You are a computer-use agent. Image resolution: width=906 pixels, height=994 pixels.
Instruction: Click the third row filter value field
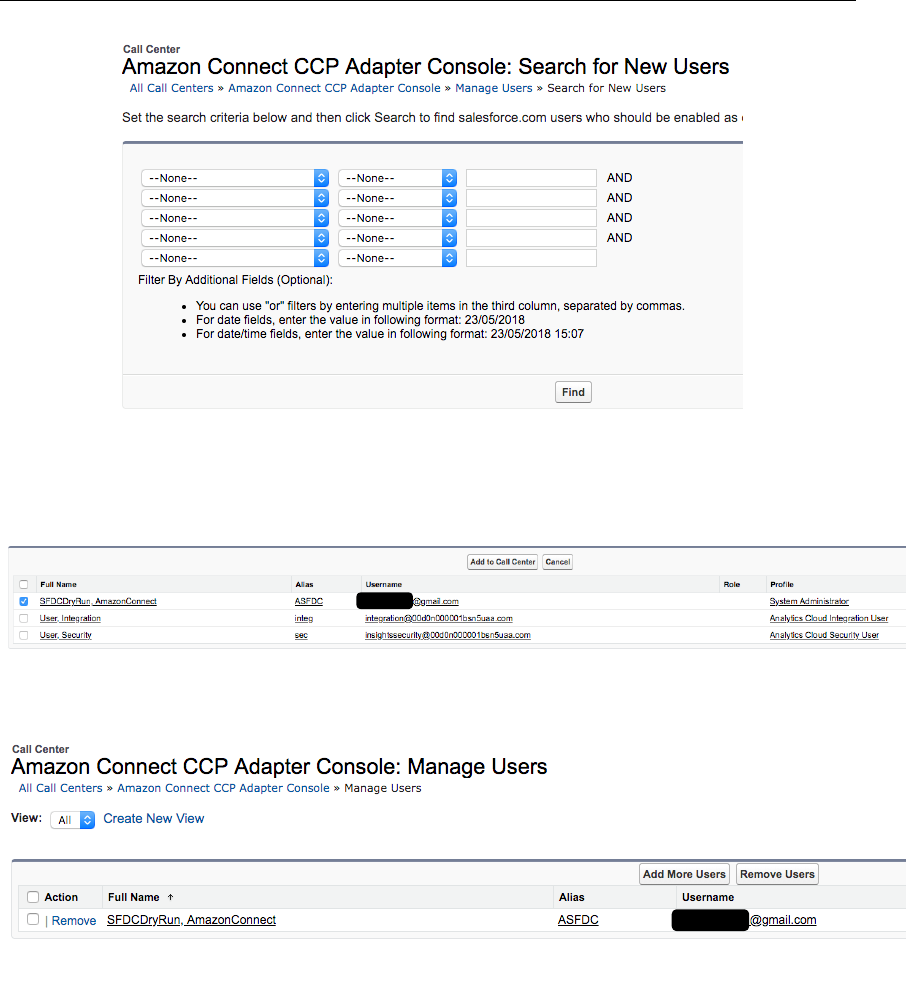tap(531, 218)
